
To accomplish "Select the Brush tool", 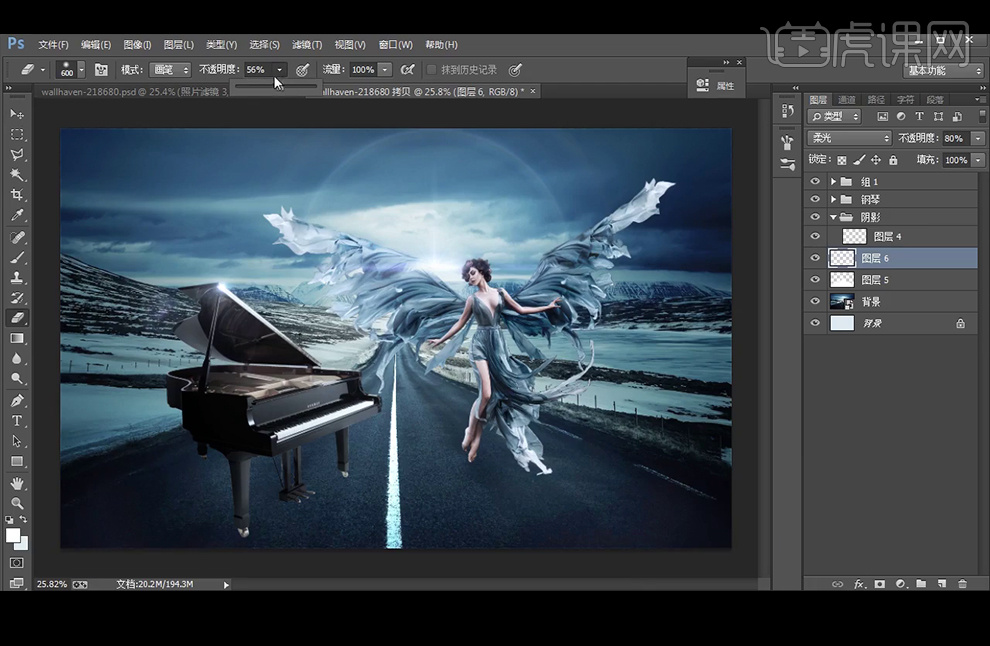I will click(x=17, y=258).
